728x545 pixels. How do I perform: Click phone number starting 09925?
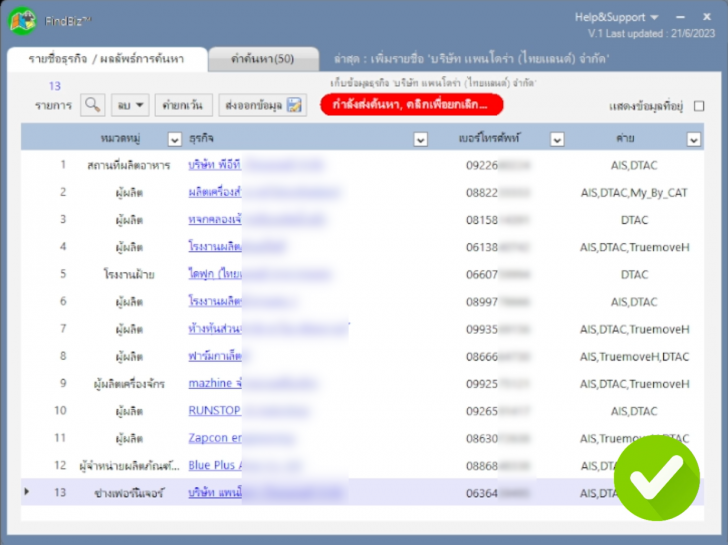(x=498, y=384)
